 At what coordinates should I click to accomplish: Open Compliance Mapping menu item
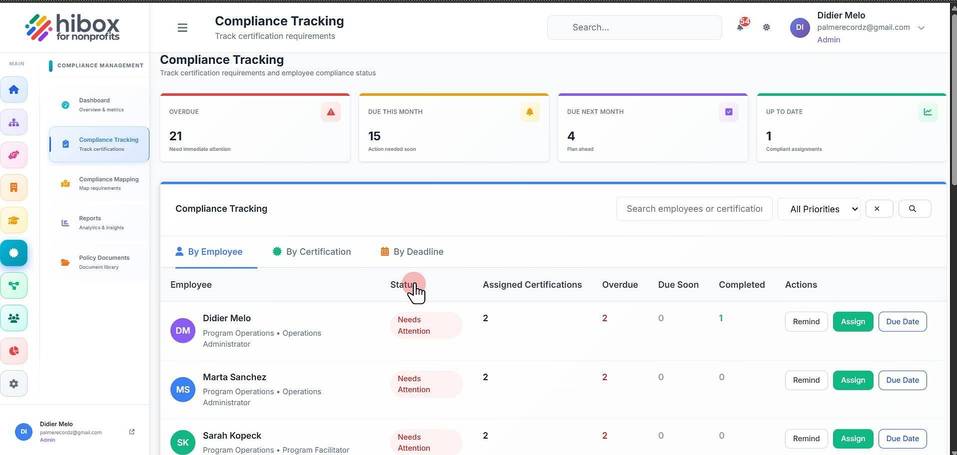click(x=99, y=184)
